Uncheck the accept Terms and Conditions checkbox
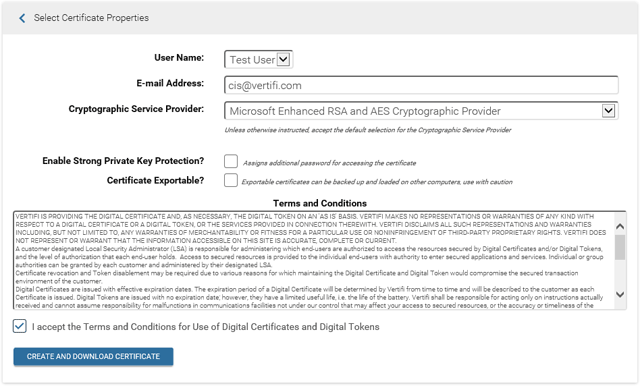Viewport: 640px width, 386px height. point(20,326)
